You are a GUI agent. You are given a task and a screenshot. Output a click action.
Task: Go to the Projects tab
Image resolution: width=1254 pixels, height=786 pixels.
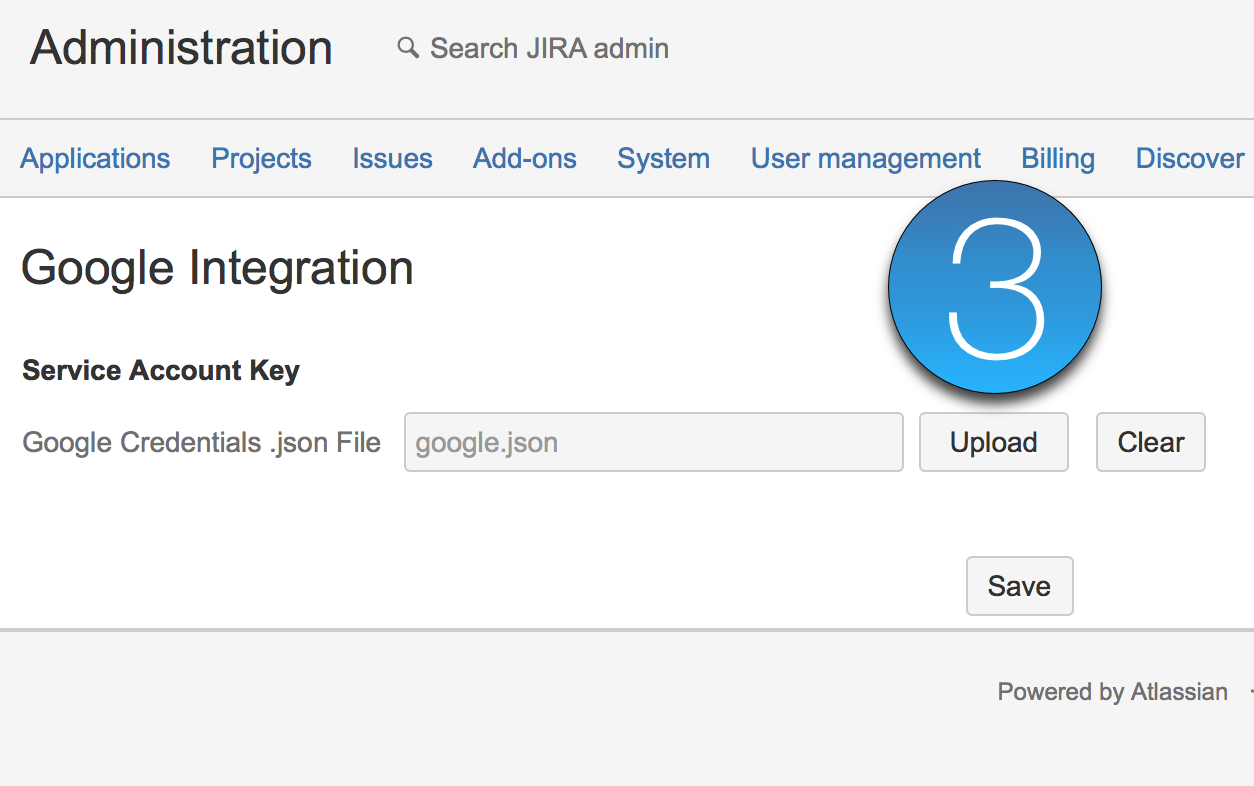pos(261,158)
